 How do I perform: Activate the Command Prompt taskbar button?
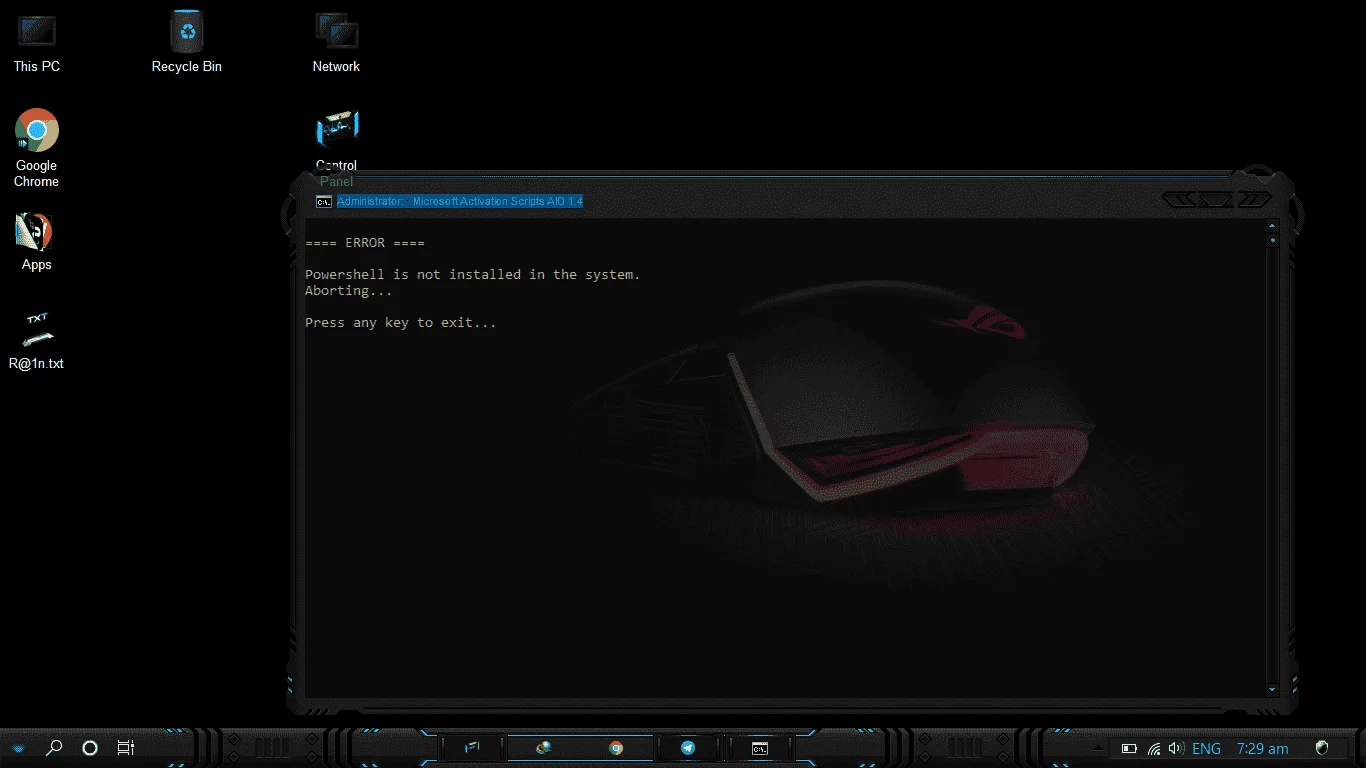760,747
